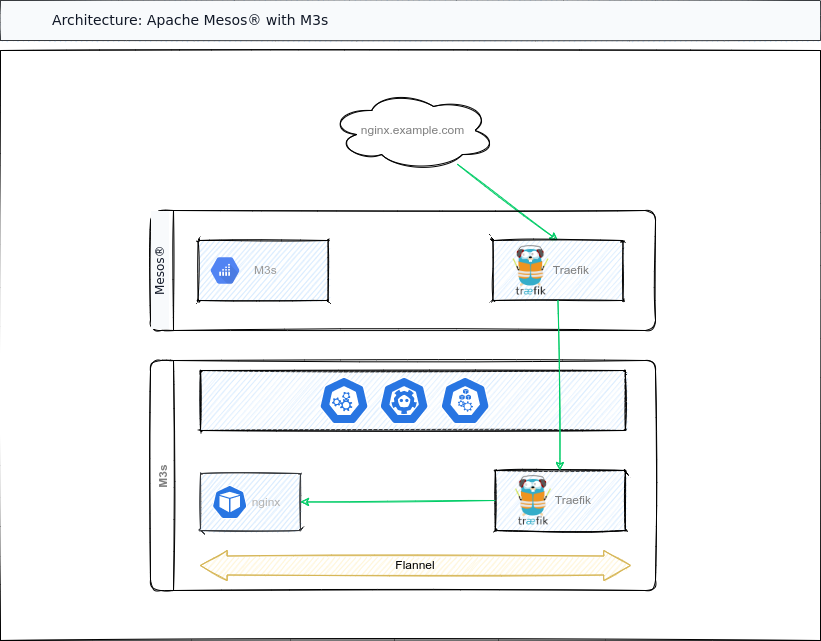This screenshot has height=641, width=821.
Task: Select the Flannel double-headed arrow
Action: click(x=415, y=566)
